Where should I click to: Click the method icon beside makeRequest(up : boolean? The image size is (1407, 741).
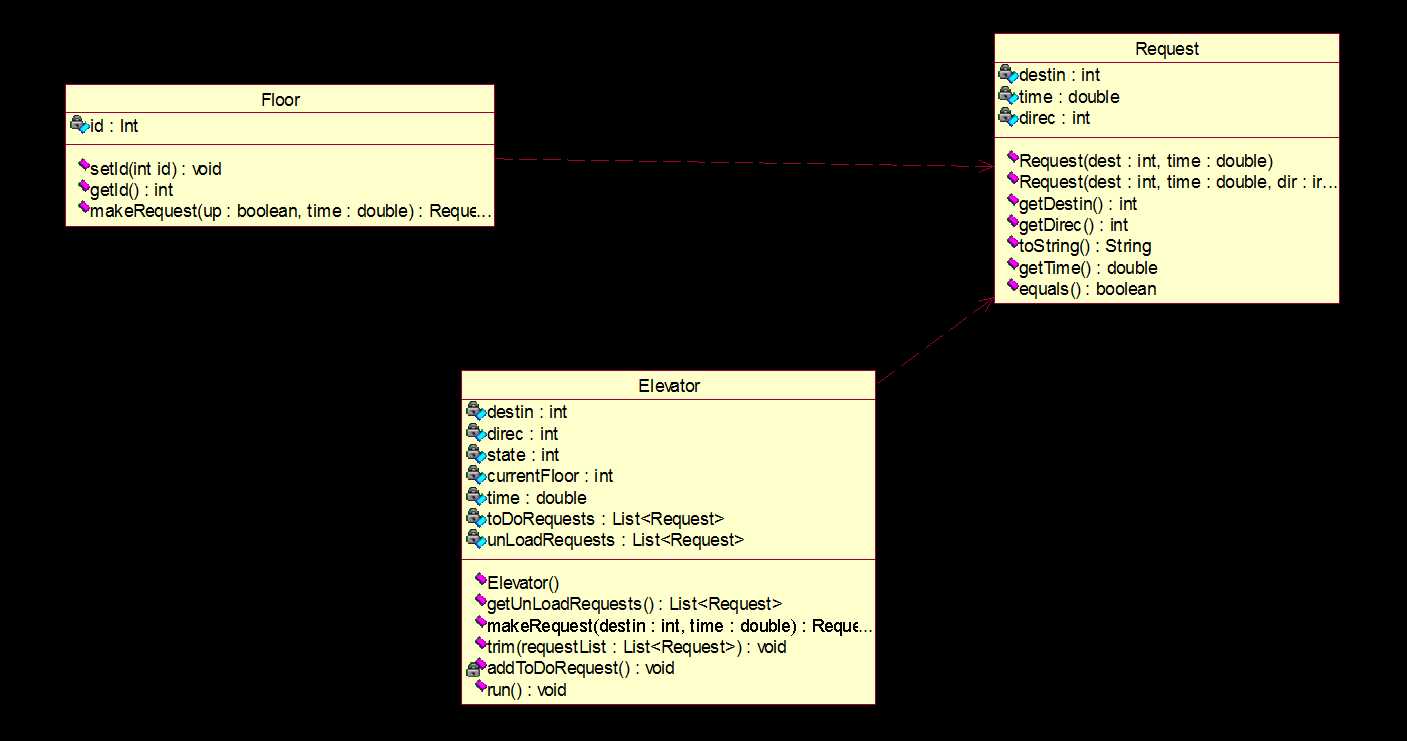tap(83, 208)
